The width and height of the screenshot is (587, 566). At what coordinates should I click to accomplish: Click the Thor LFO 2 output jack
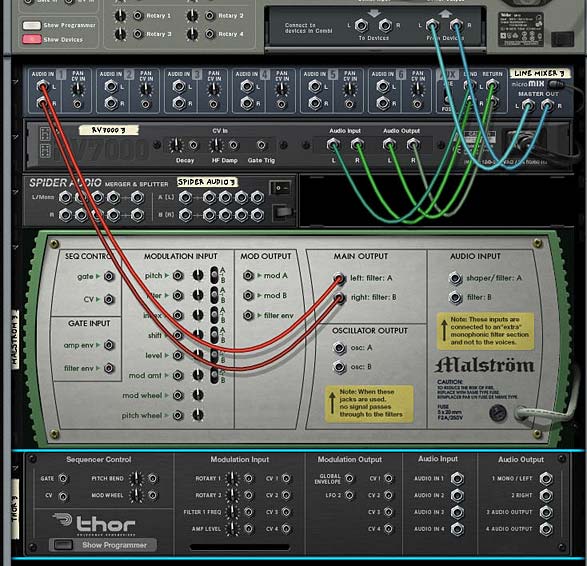click(x=349, y=495)
